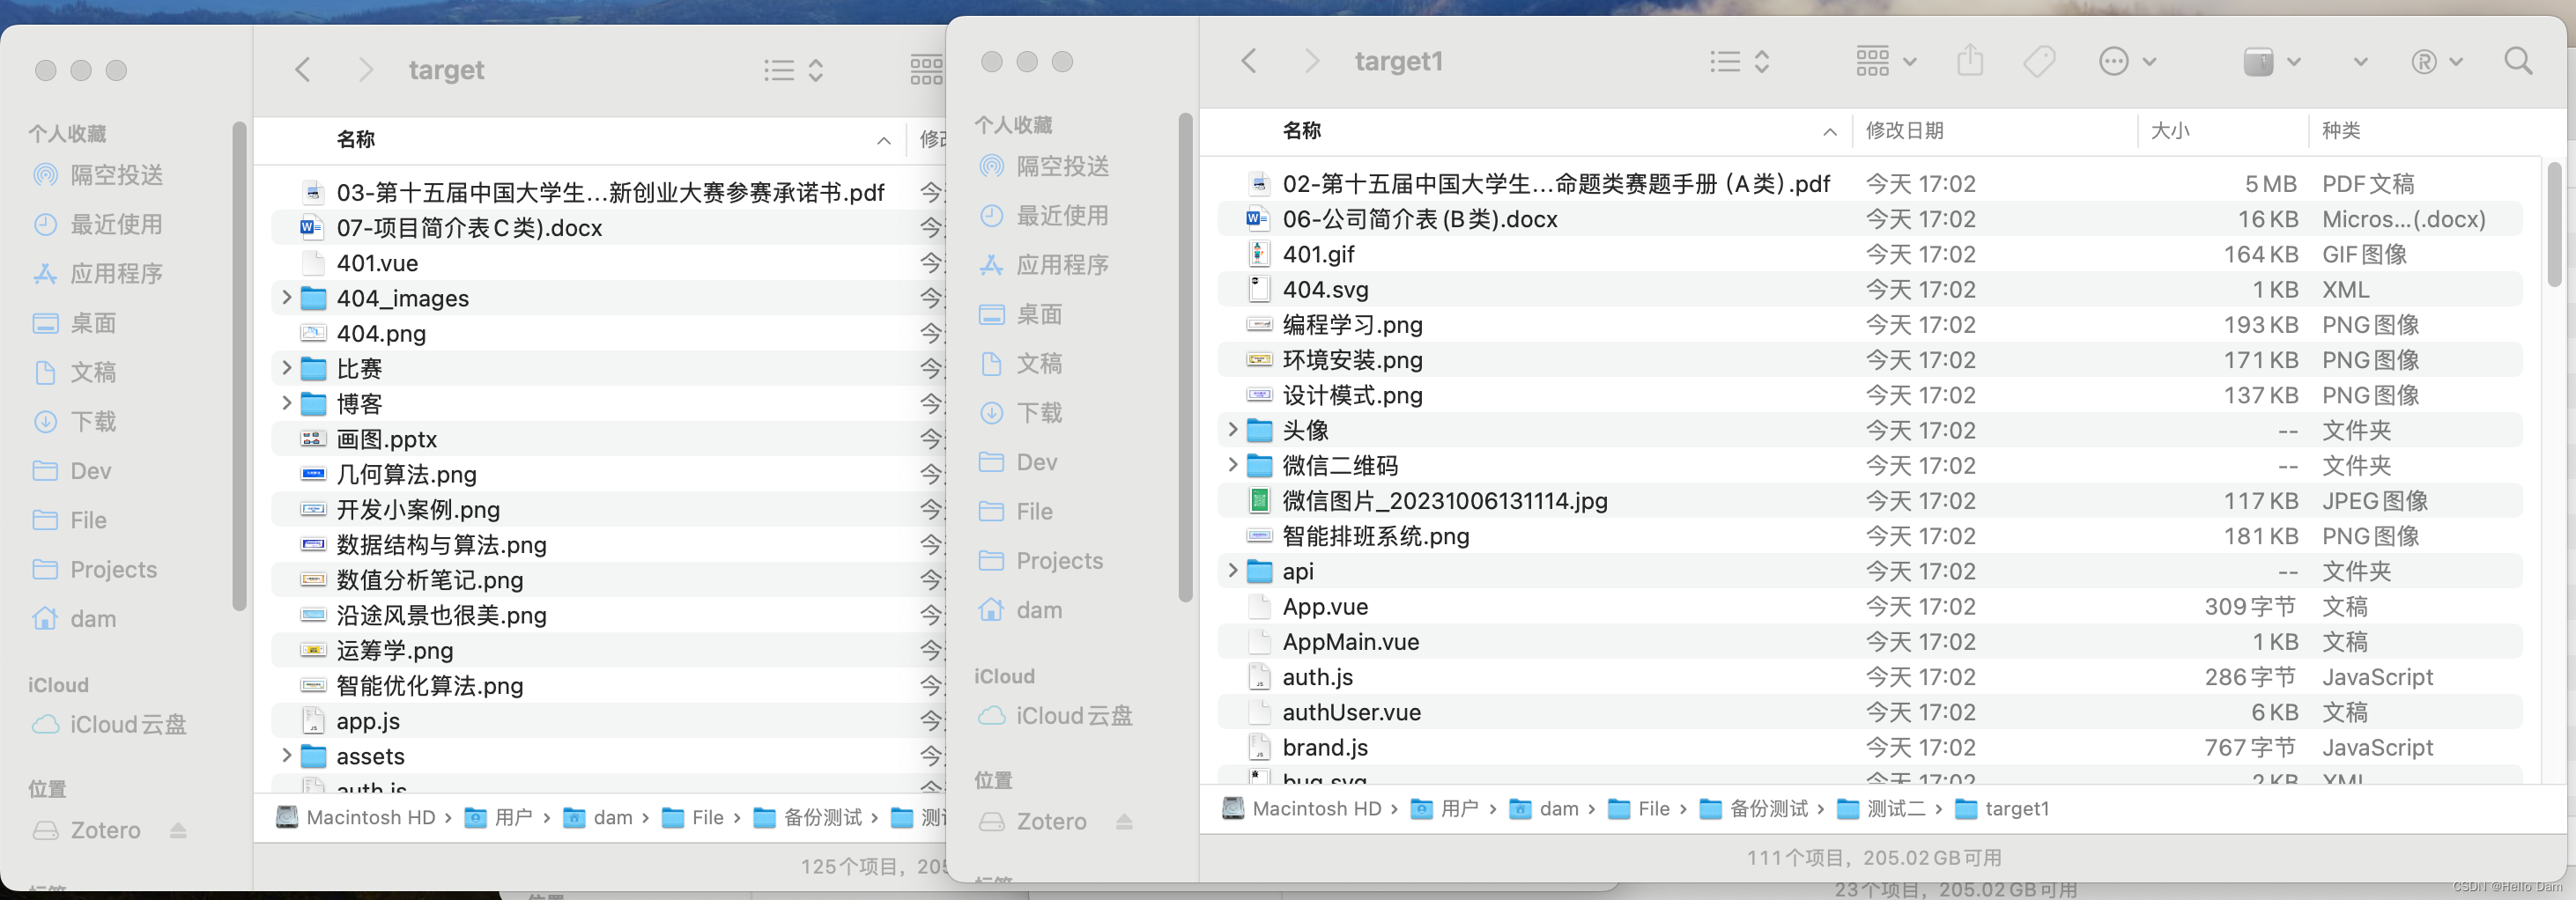Go back in the target1 window
The image size is (2576, 900).
point(1249,61)
